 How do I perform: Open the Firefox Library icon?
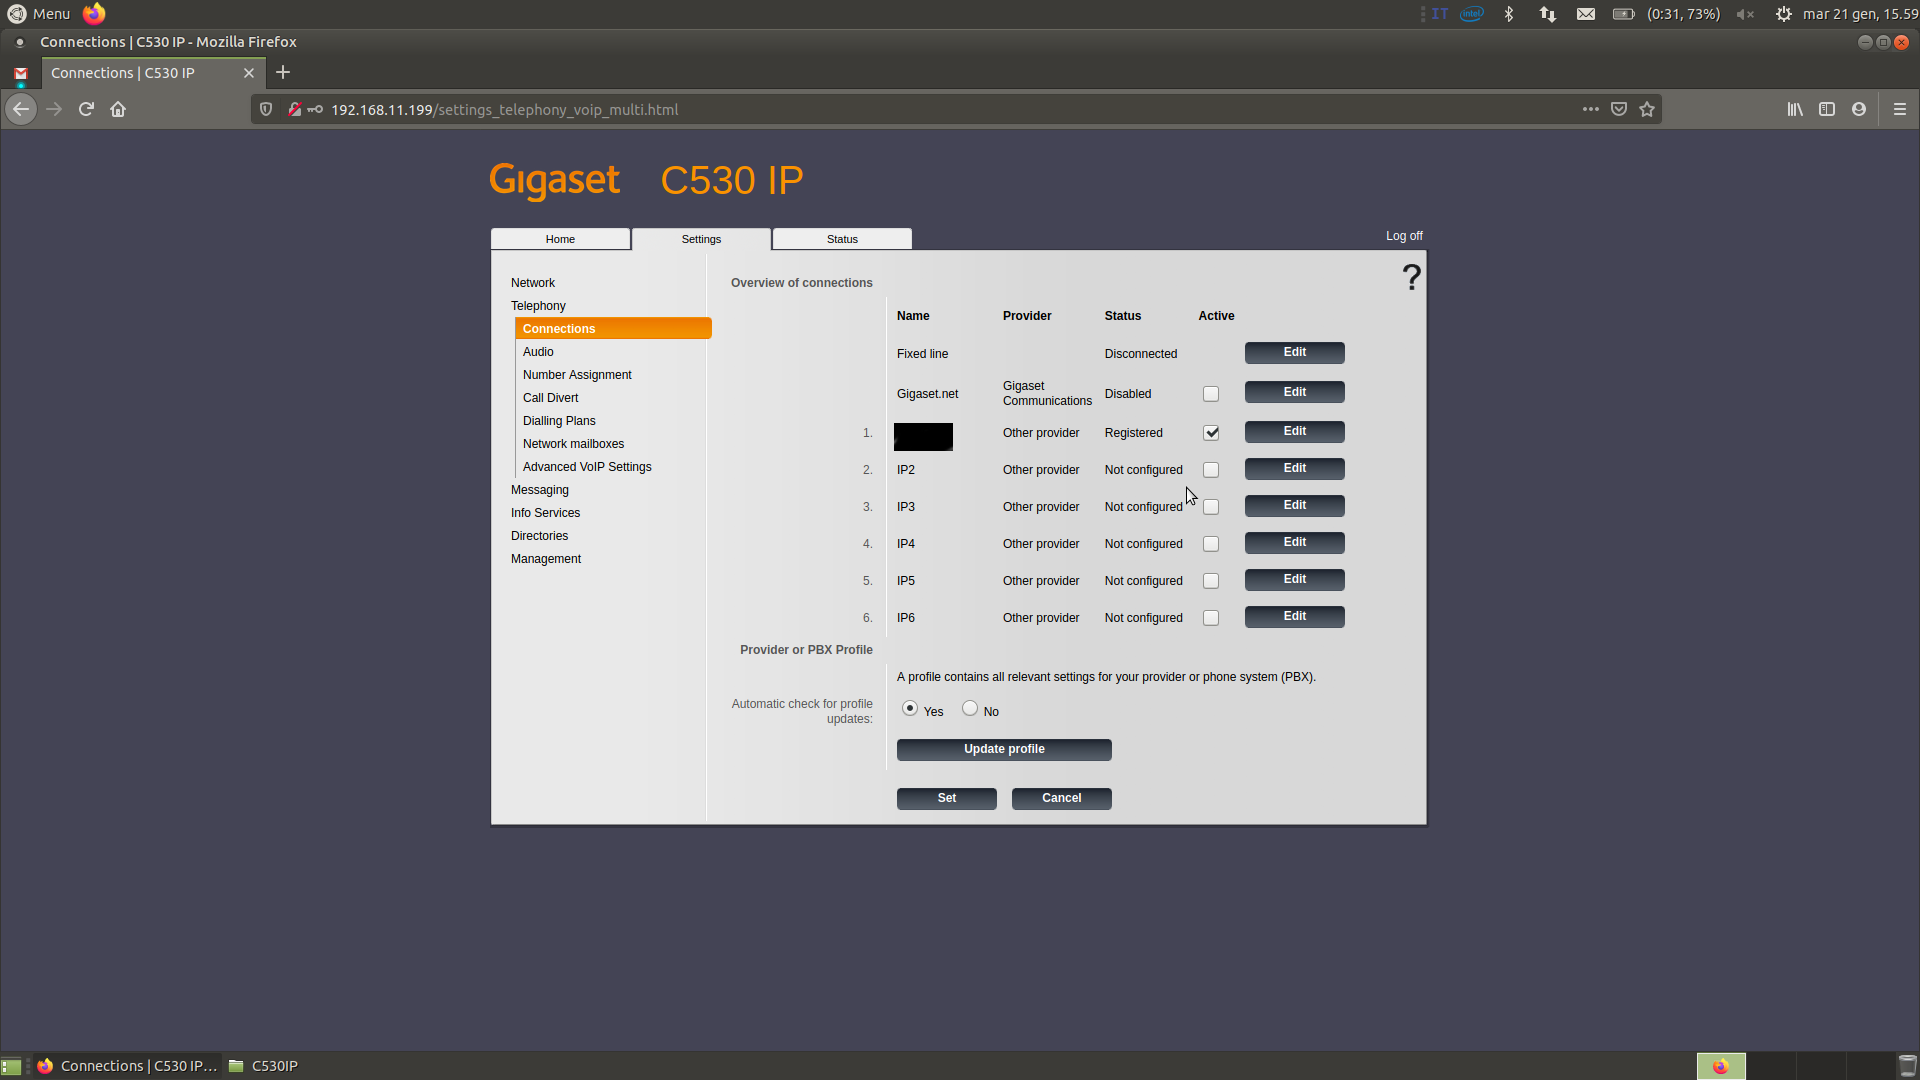1795,109
